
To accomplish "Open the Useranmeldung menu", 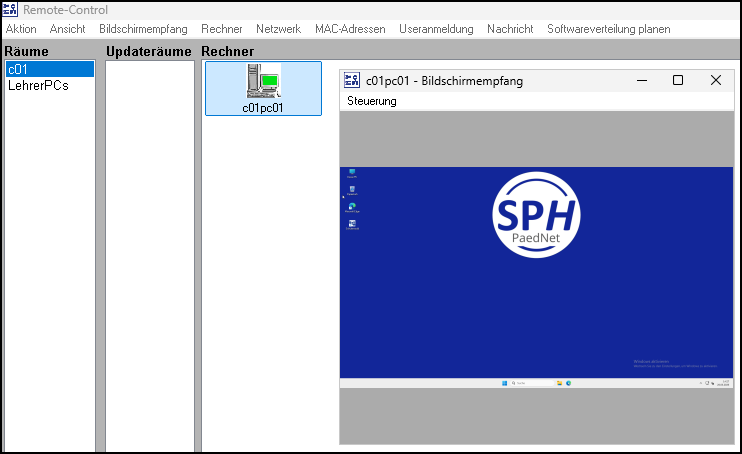I will 436,29.
